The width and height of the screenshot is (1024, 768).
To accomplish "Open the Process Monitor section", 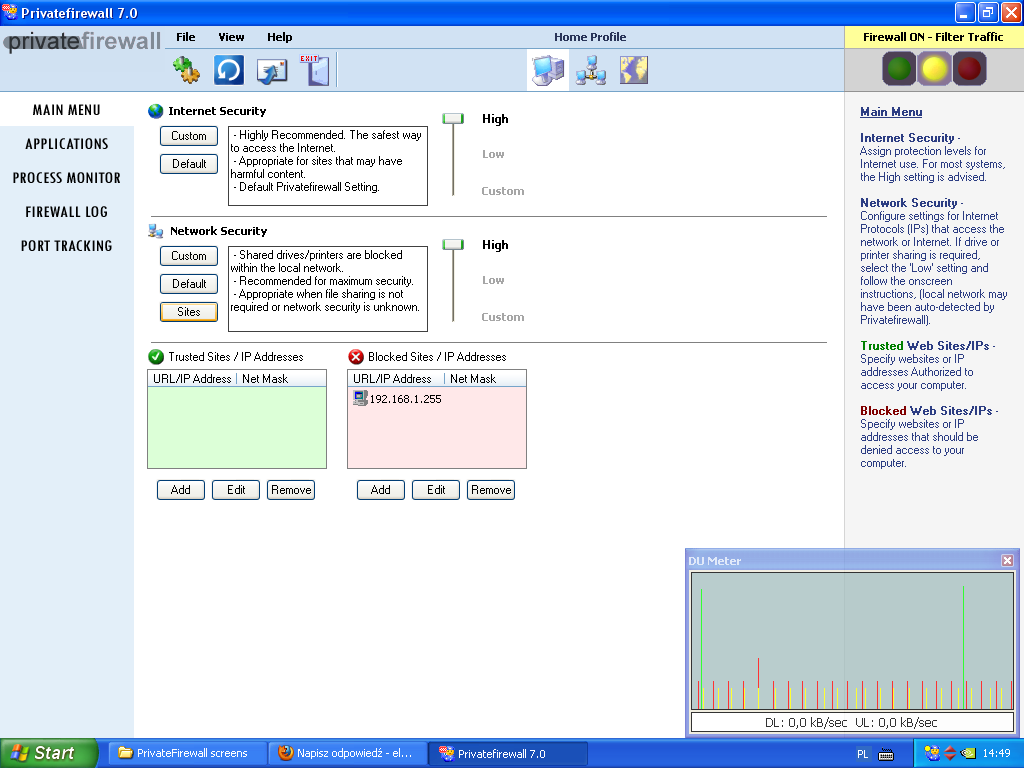I will tap(67, 178).
